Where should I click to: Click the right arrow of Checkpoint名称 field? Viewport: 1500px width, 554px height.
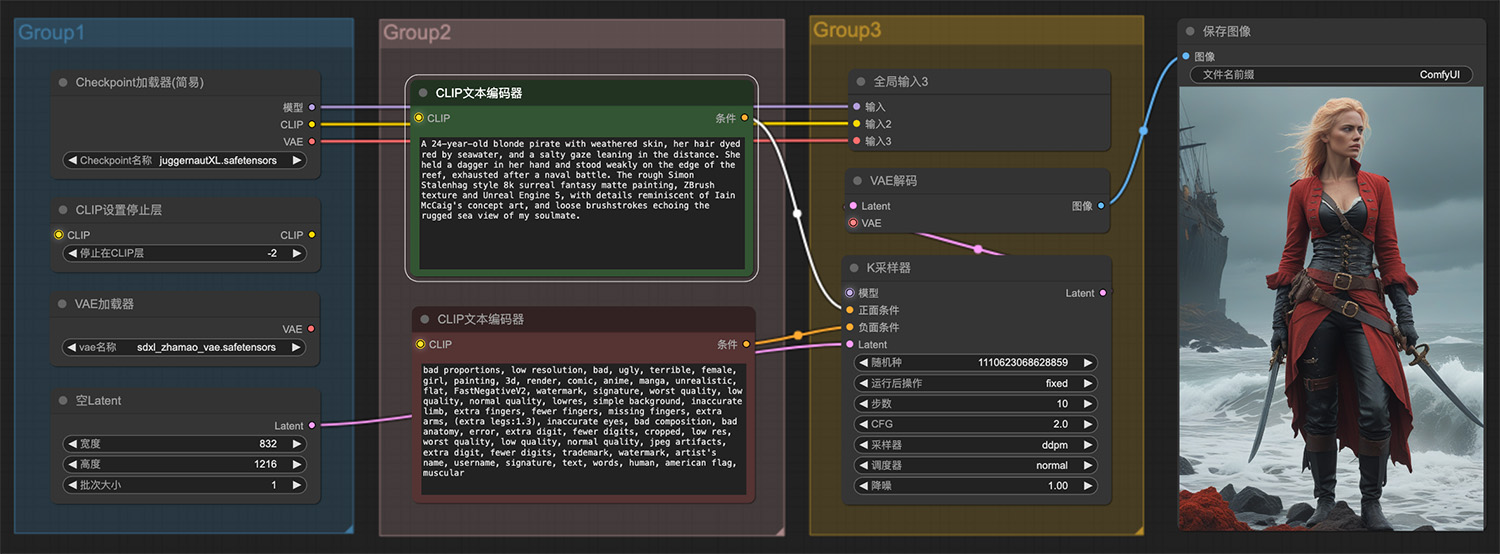coord(297,160)
